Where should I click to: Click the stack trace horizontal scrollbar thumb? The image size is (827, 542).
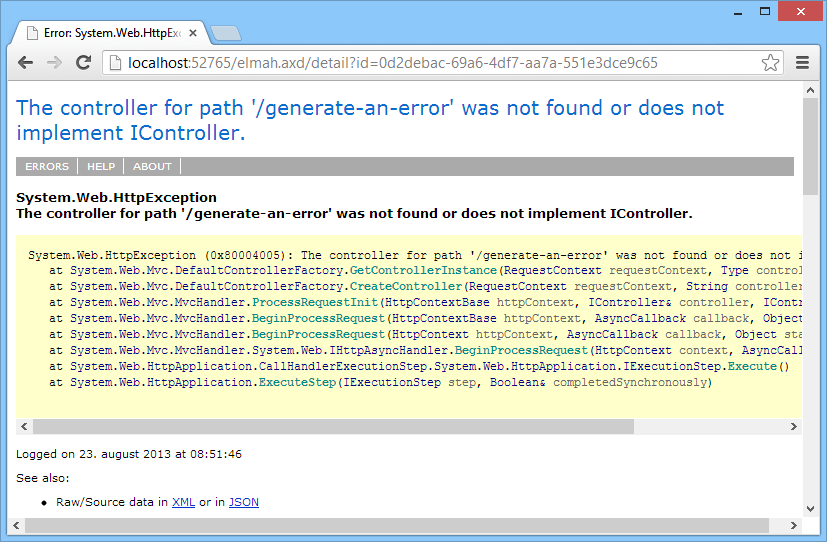click(x=333, y=427)
